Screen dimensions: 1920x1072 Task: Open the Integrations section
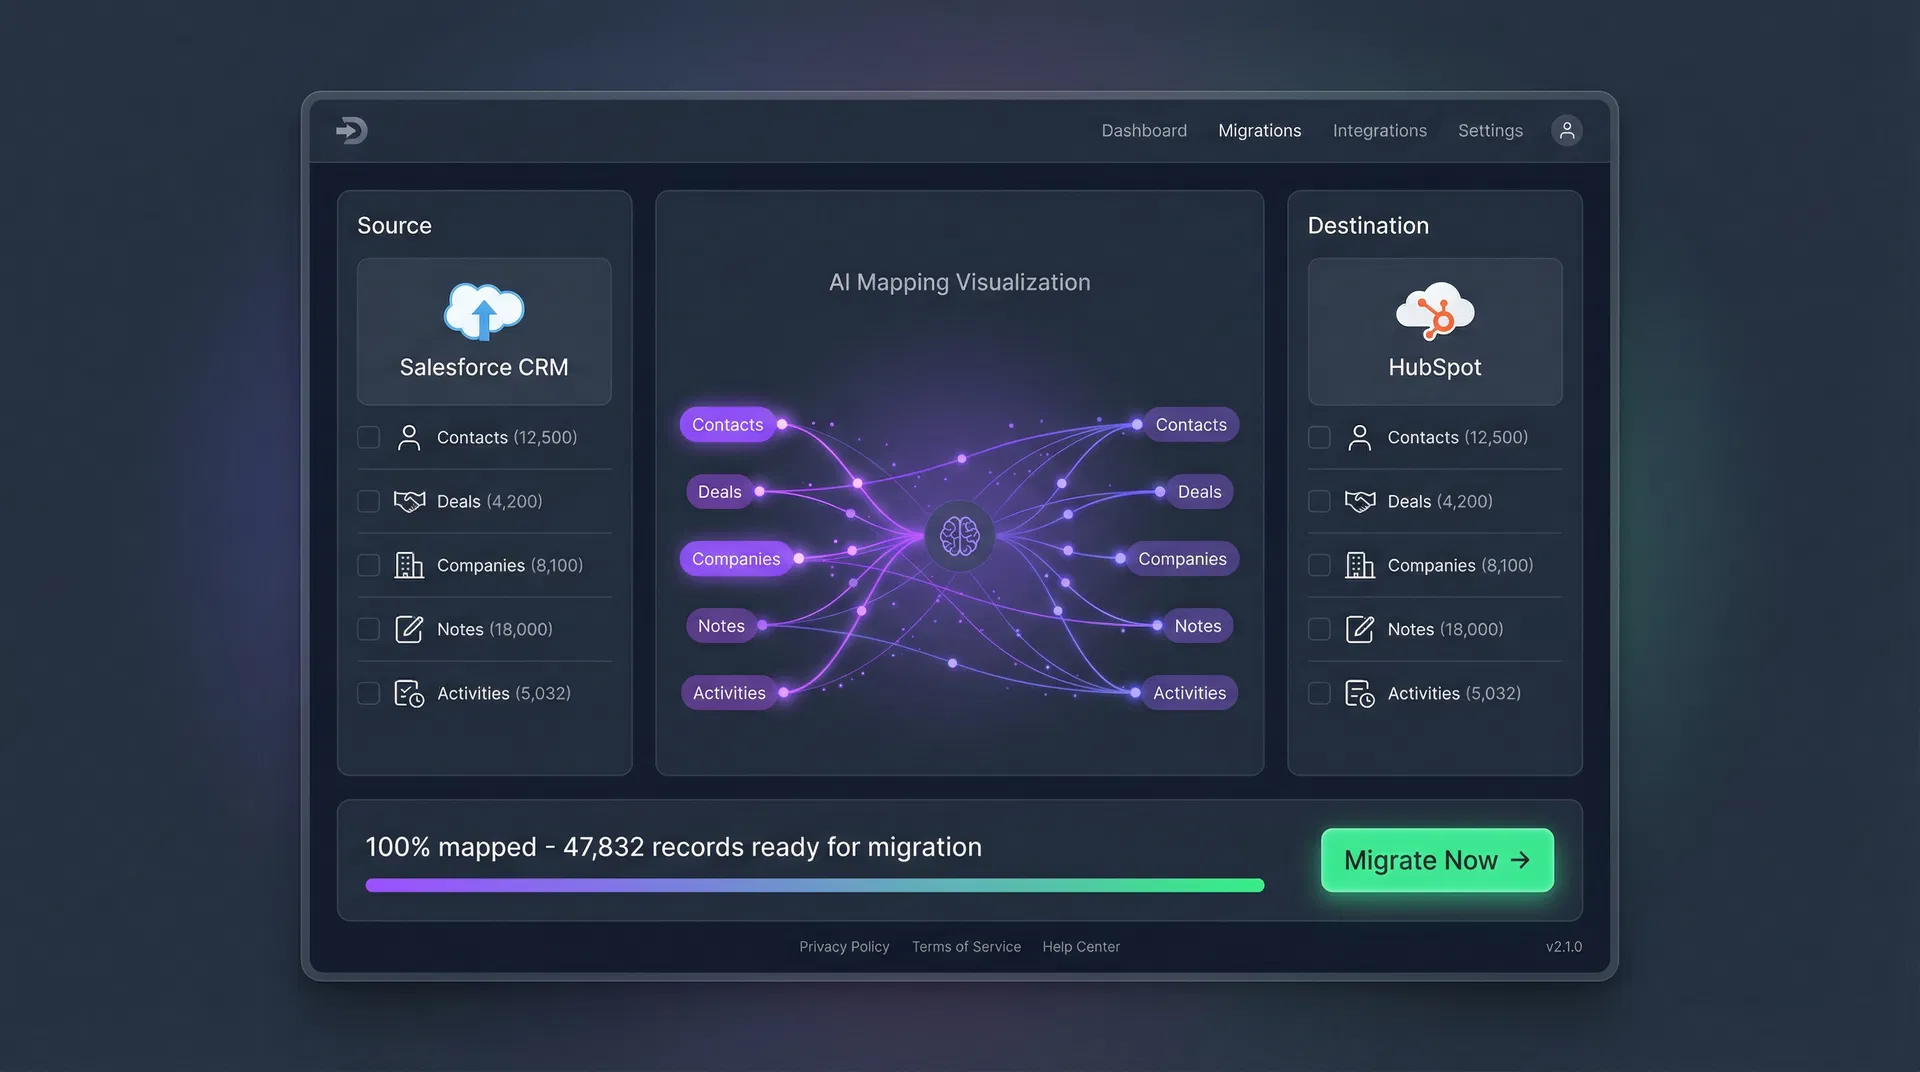(x=1380, y=130)
